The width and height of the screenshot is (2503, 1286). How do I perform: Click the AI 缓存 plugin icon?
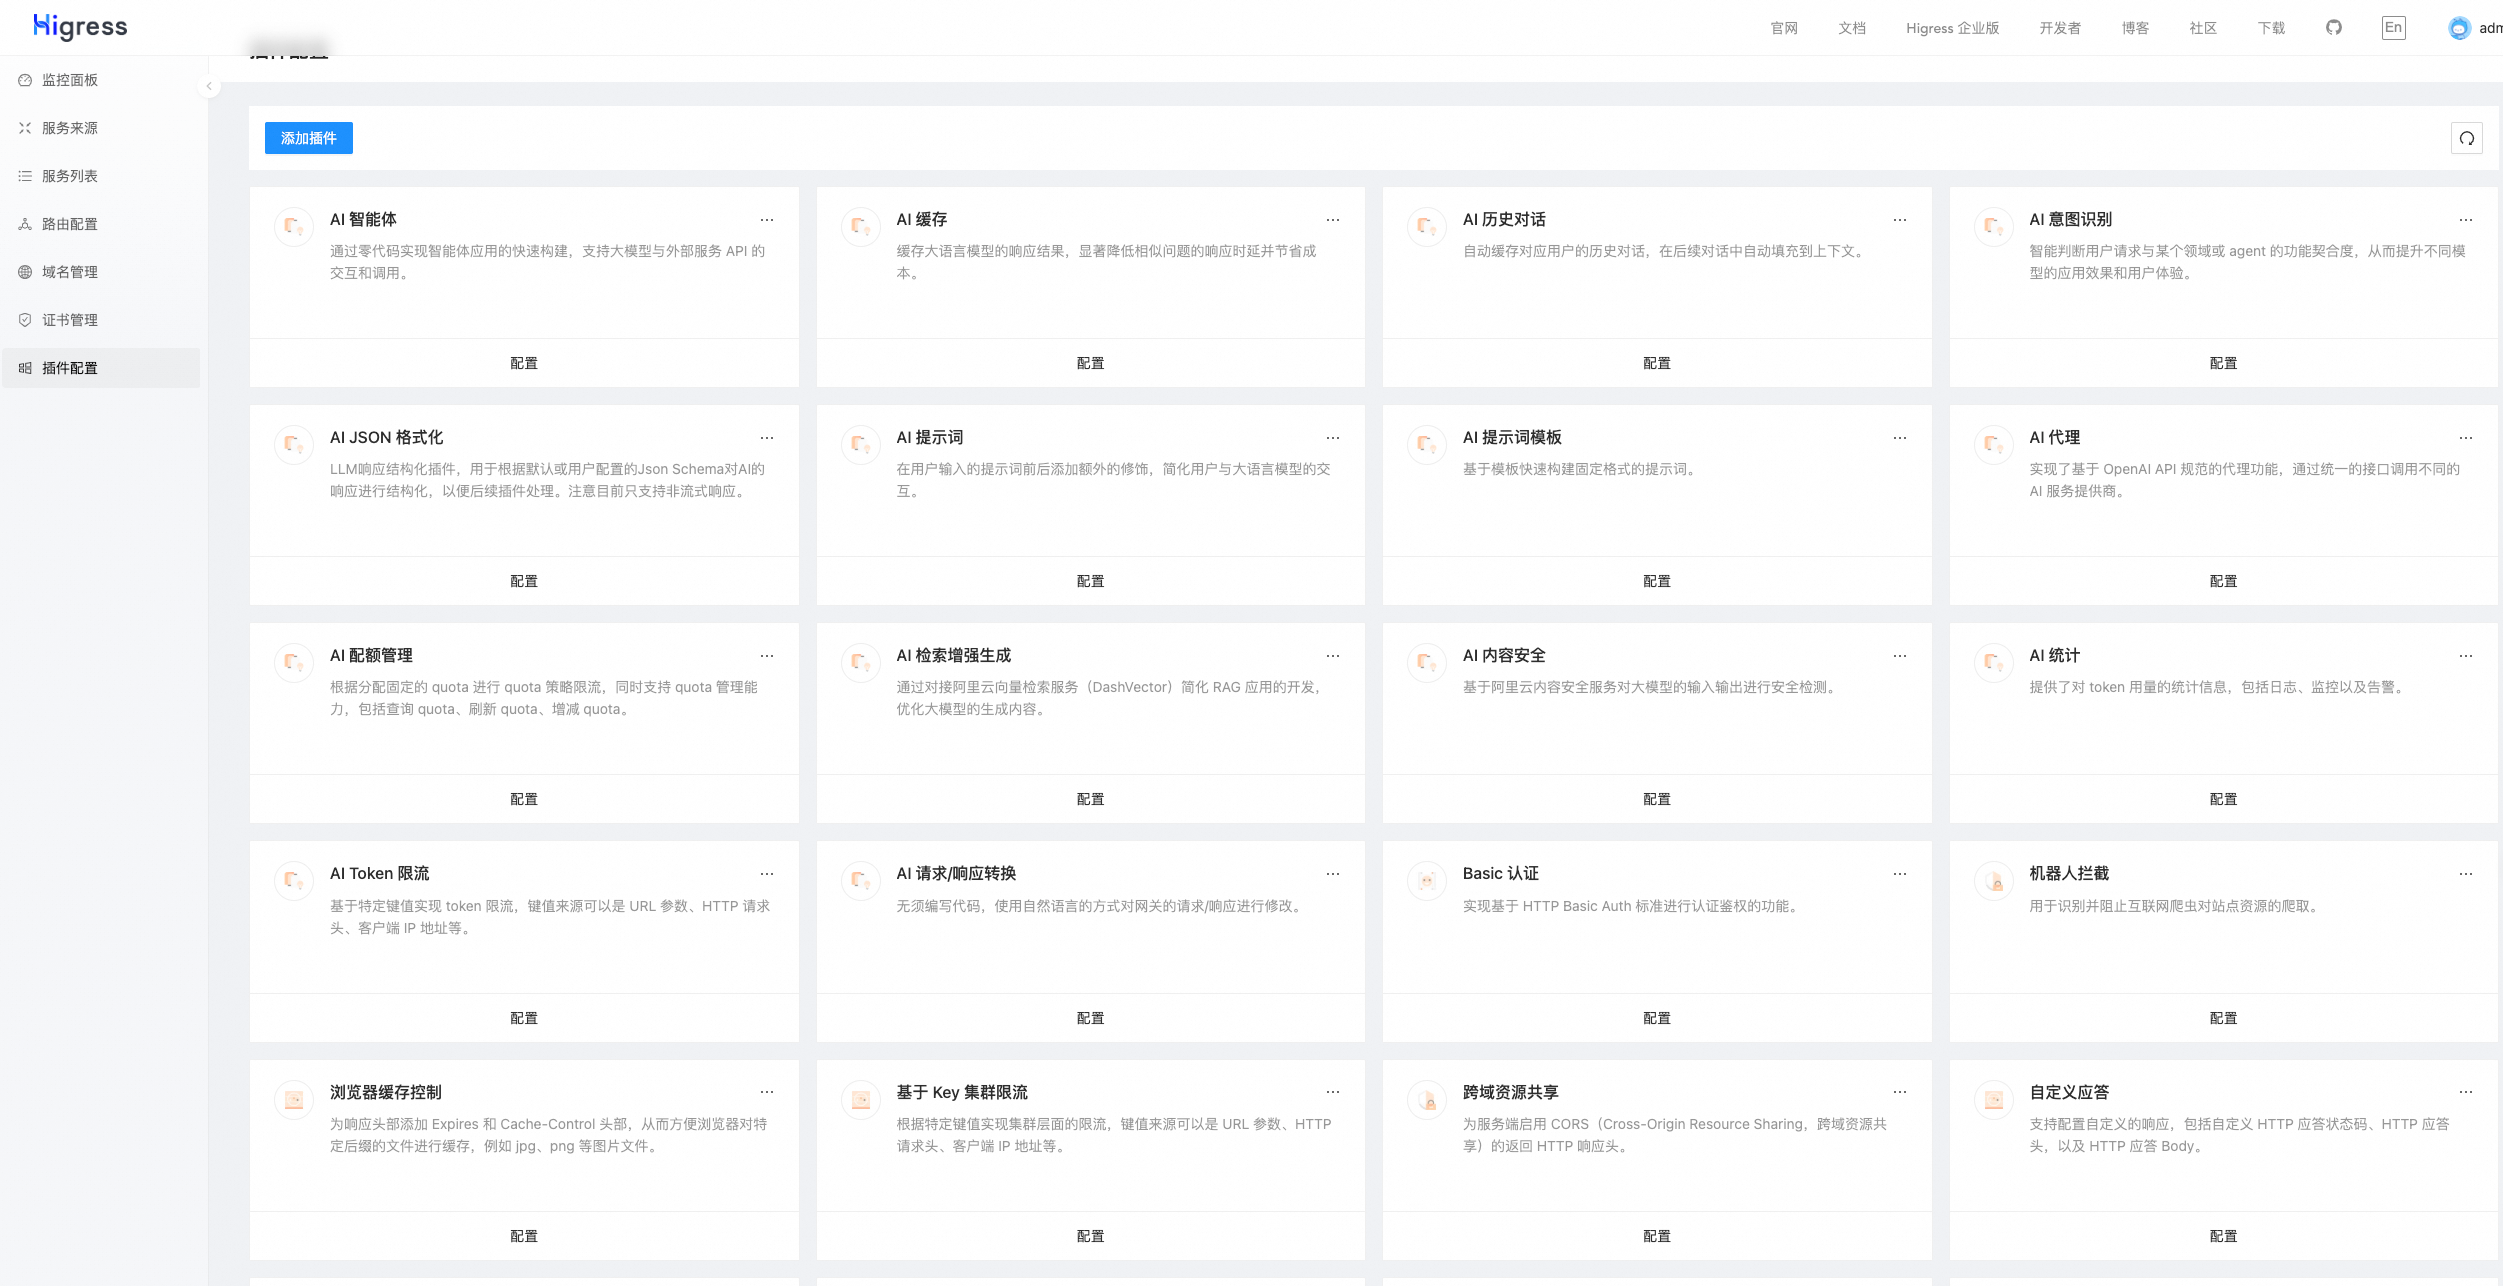(x=860, y=227)
